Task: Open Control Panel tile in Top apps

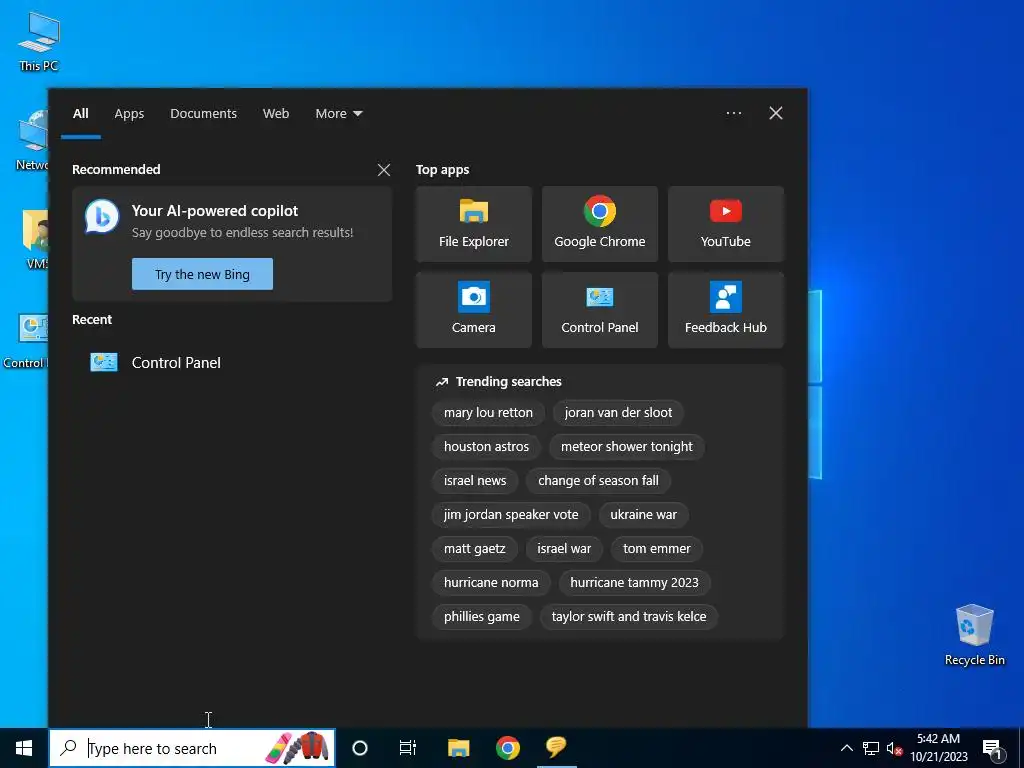Action: [600, 310]
